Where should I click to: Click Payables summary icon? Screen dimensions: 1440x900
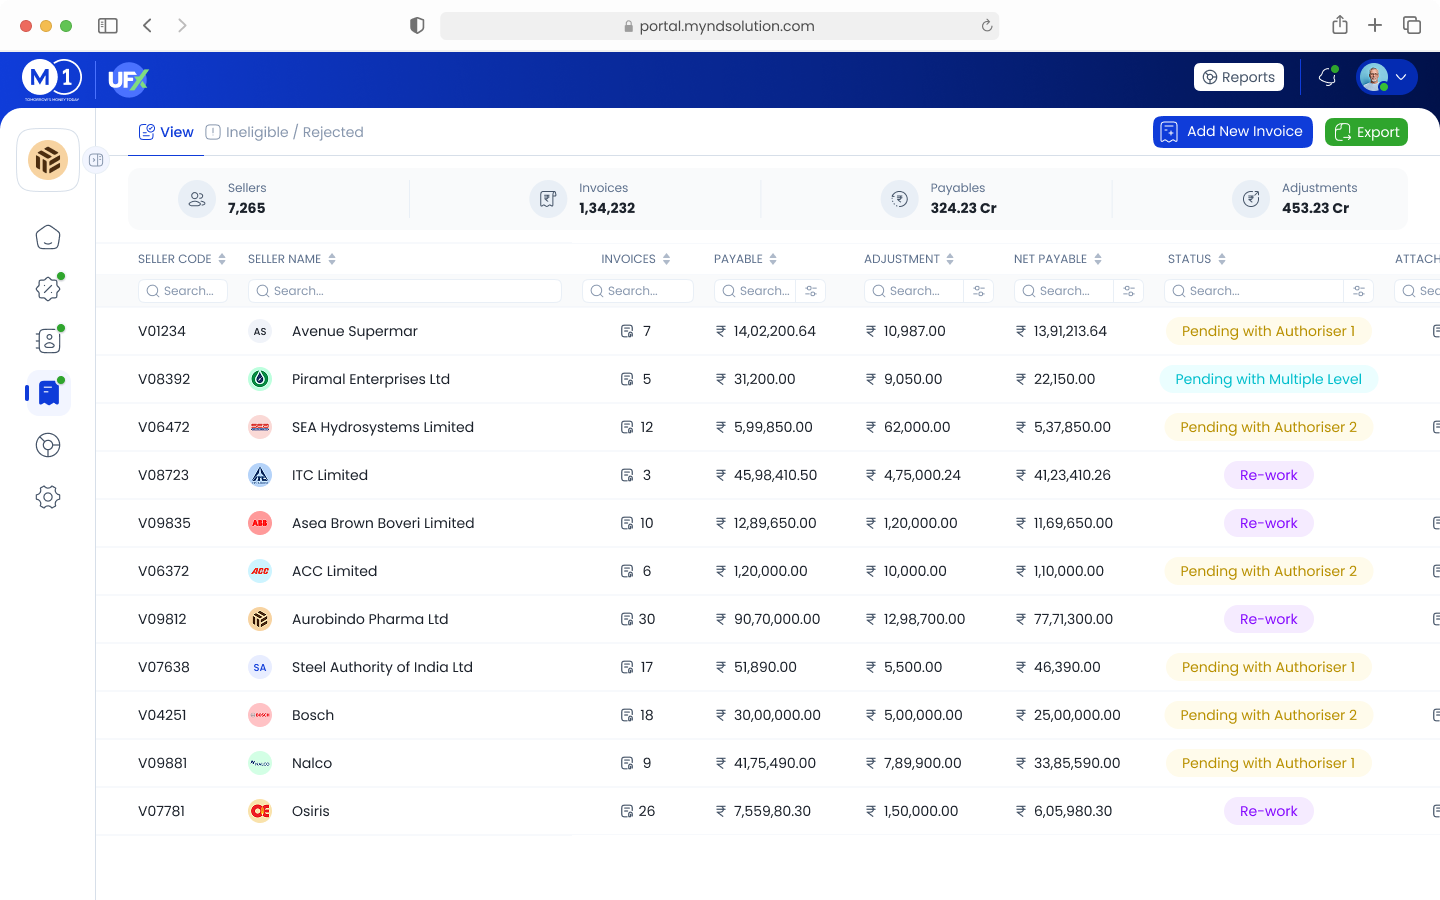point(900,199)
